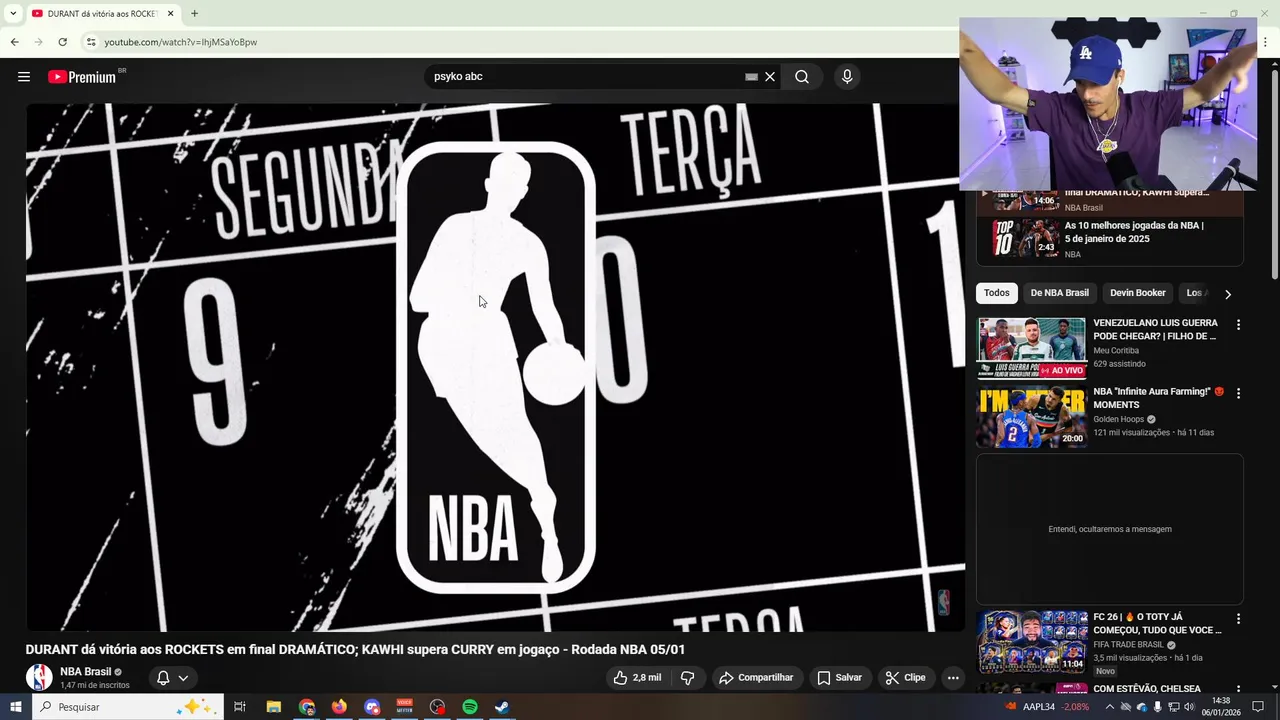Start voice search with microphone icon
This screenshot has width=1280, height=720.
pos(847,77)
